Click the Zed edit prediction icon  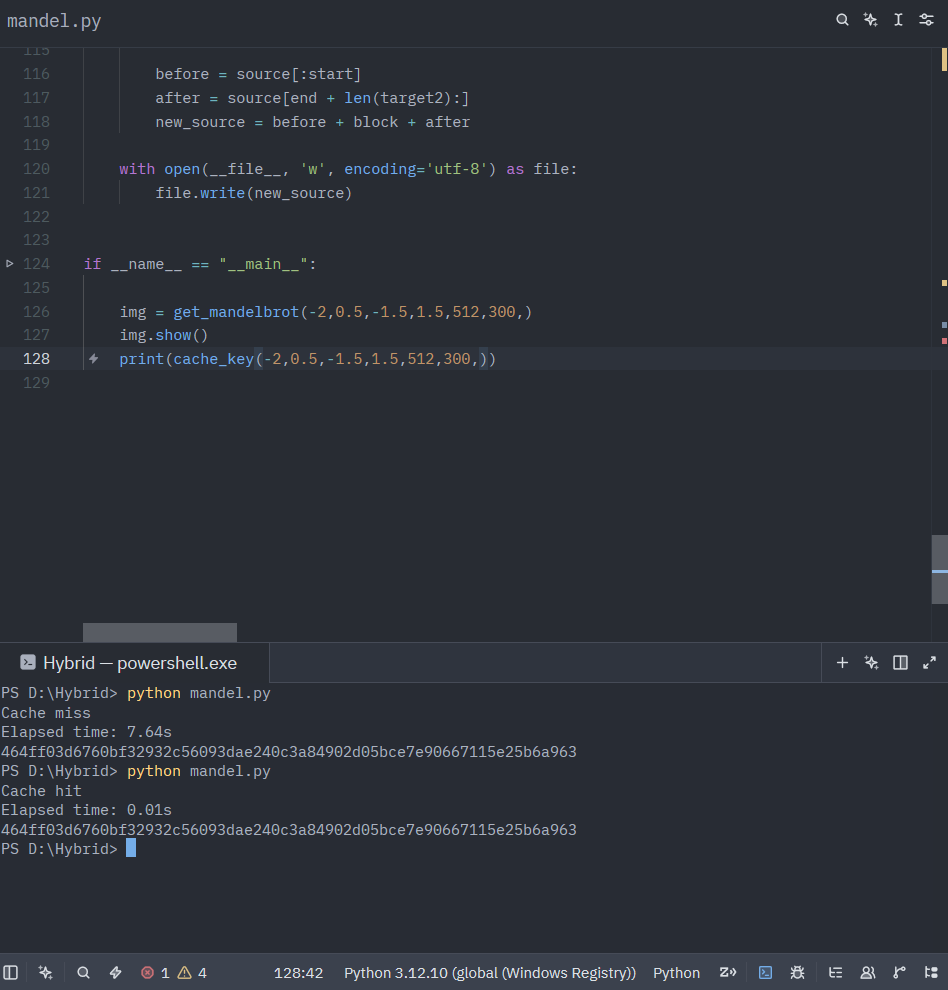click(x=728, y=972)
